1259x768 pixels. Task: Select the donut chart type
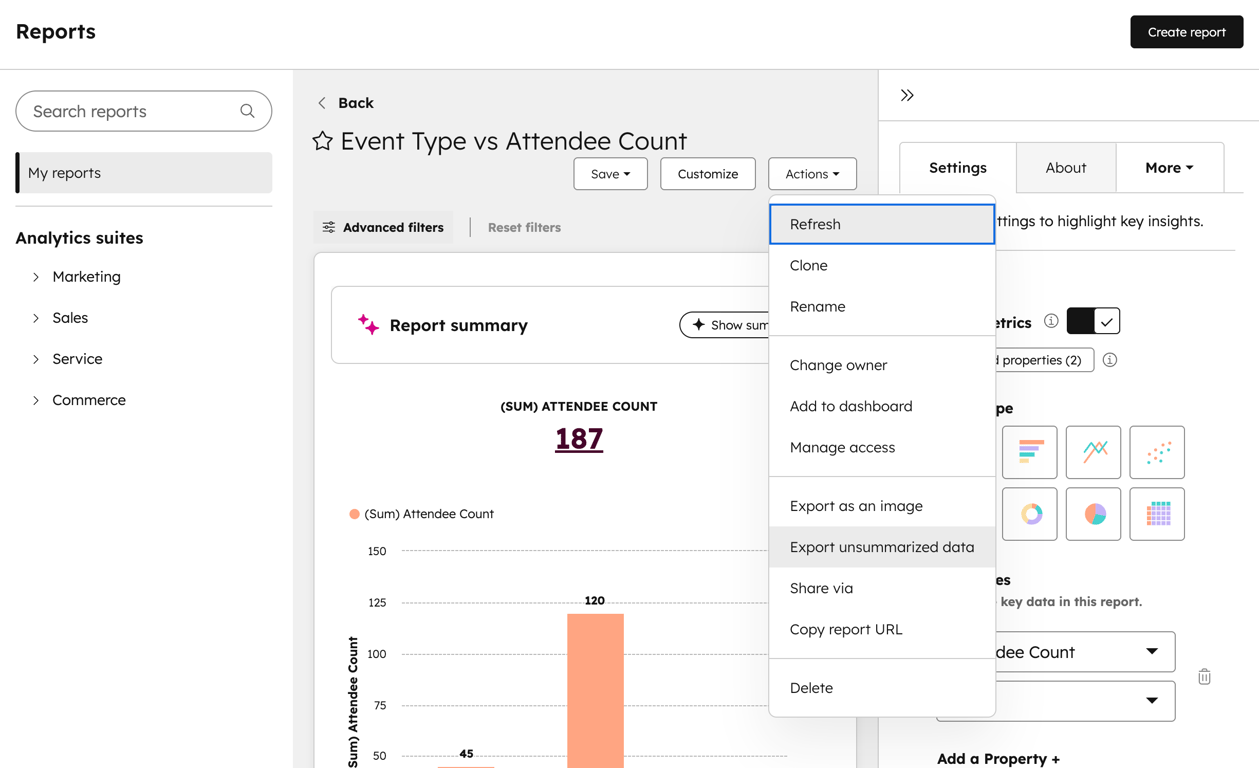coord(1029,514)
